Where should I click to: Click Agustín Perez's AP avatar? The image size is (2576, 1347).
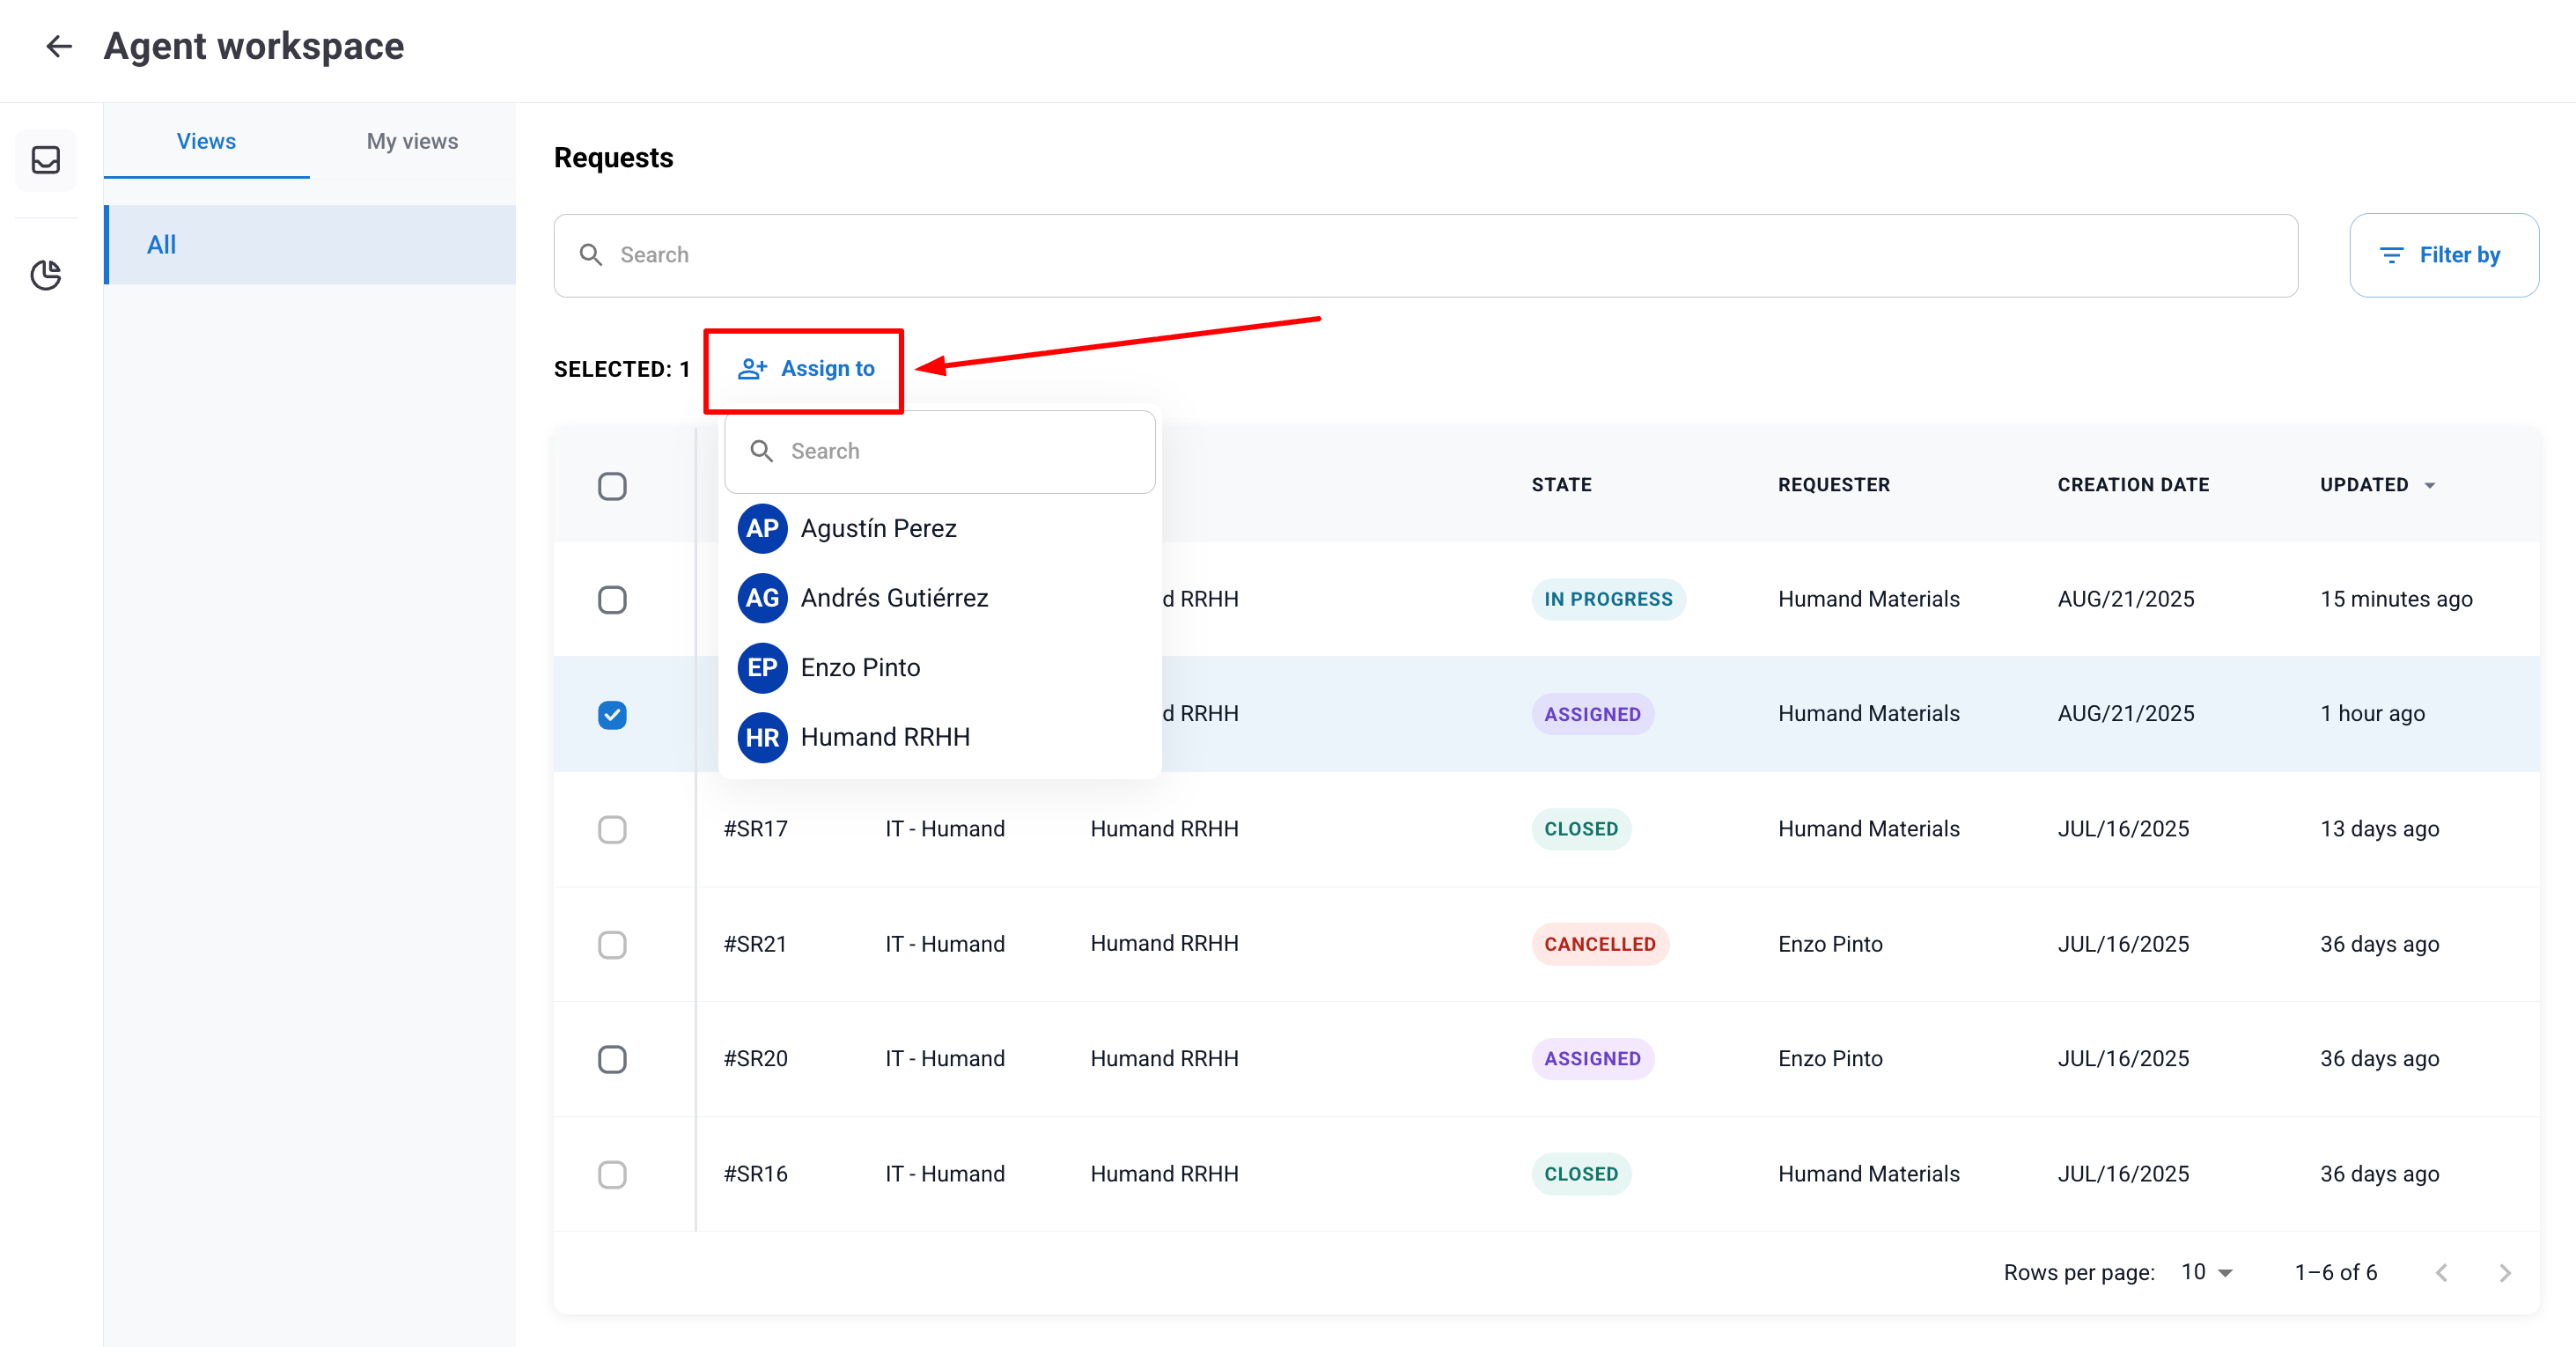coord(762,528)
